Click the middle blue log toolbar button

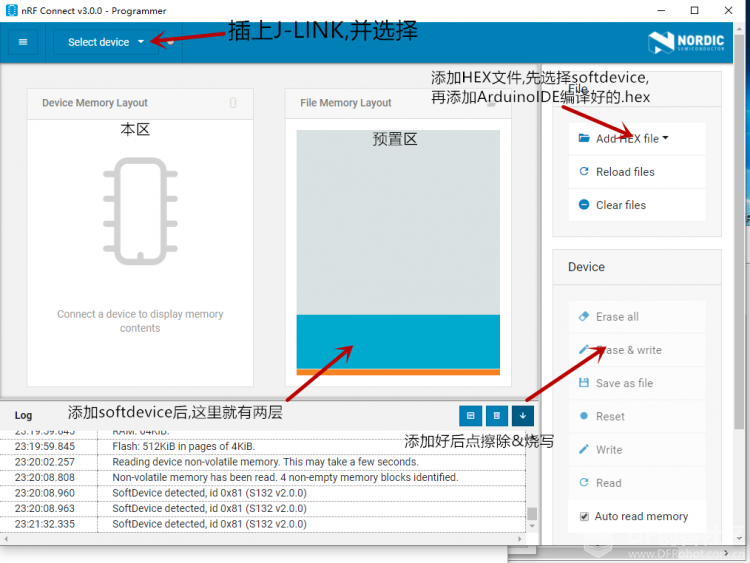tap(497, 416)
